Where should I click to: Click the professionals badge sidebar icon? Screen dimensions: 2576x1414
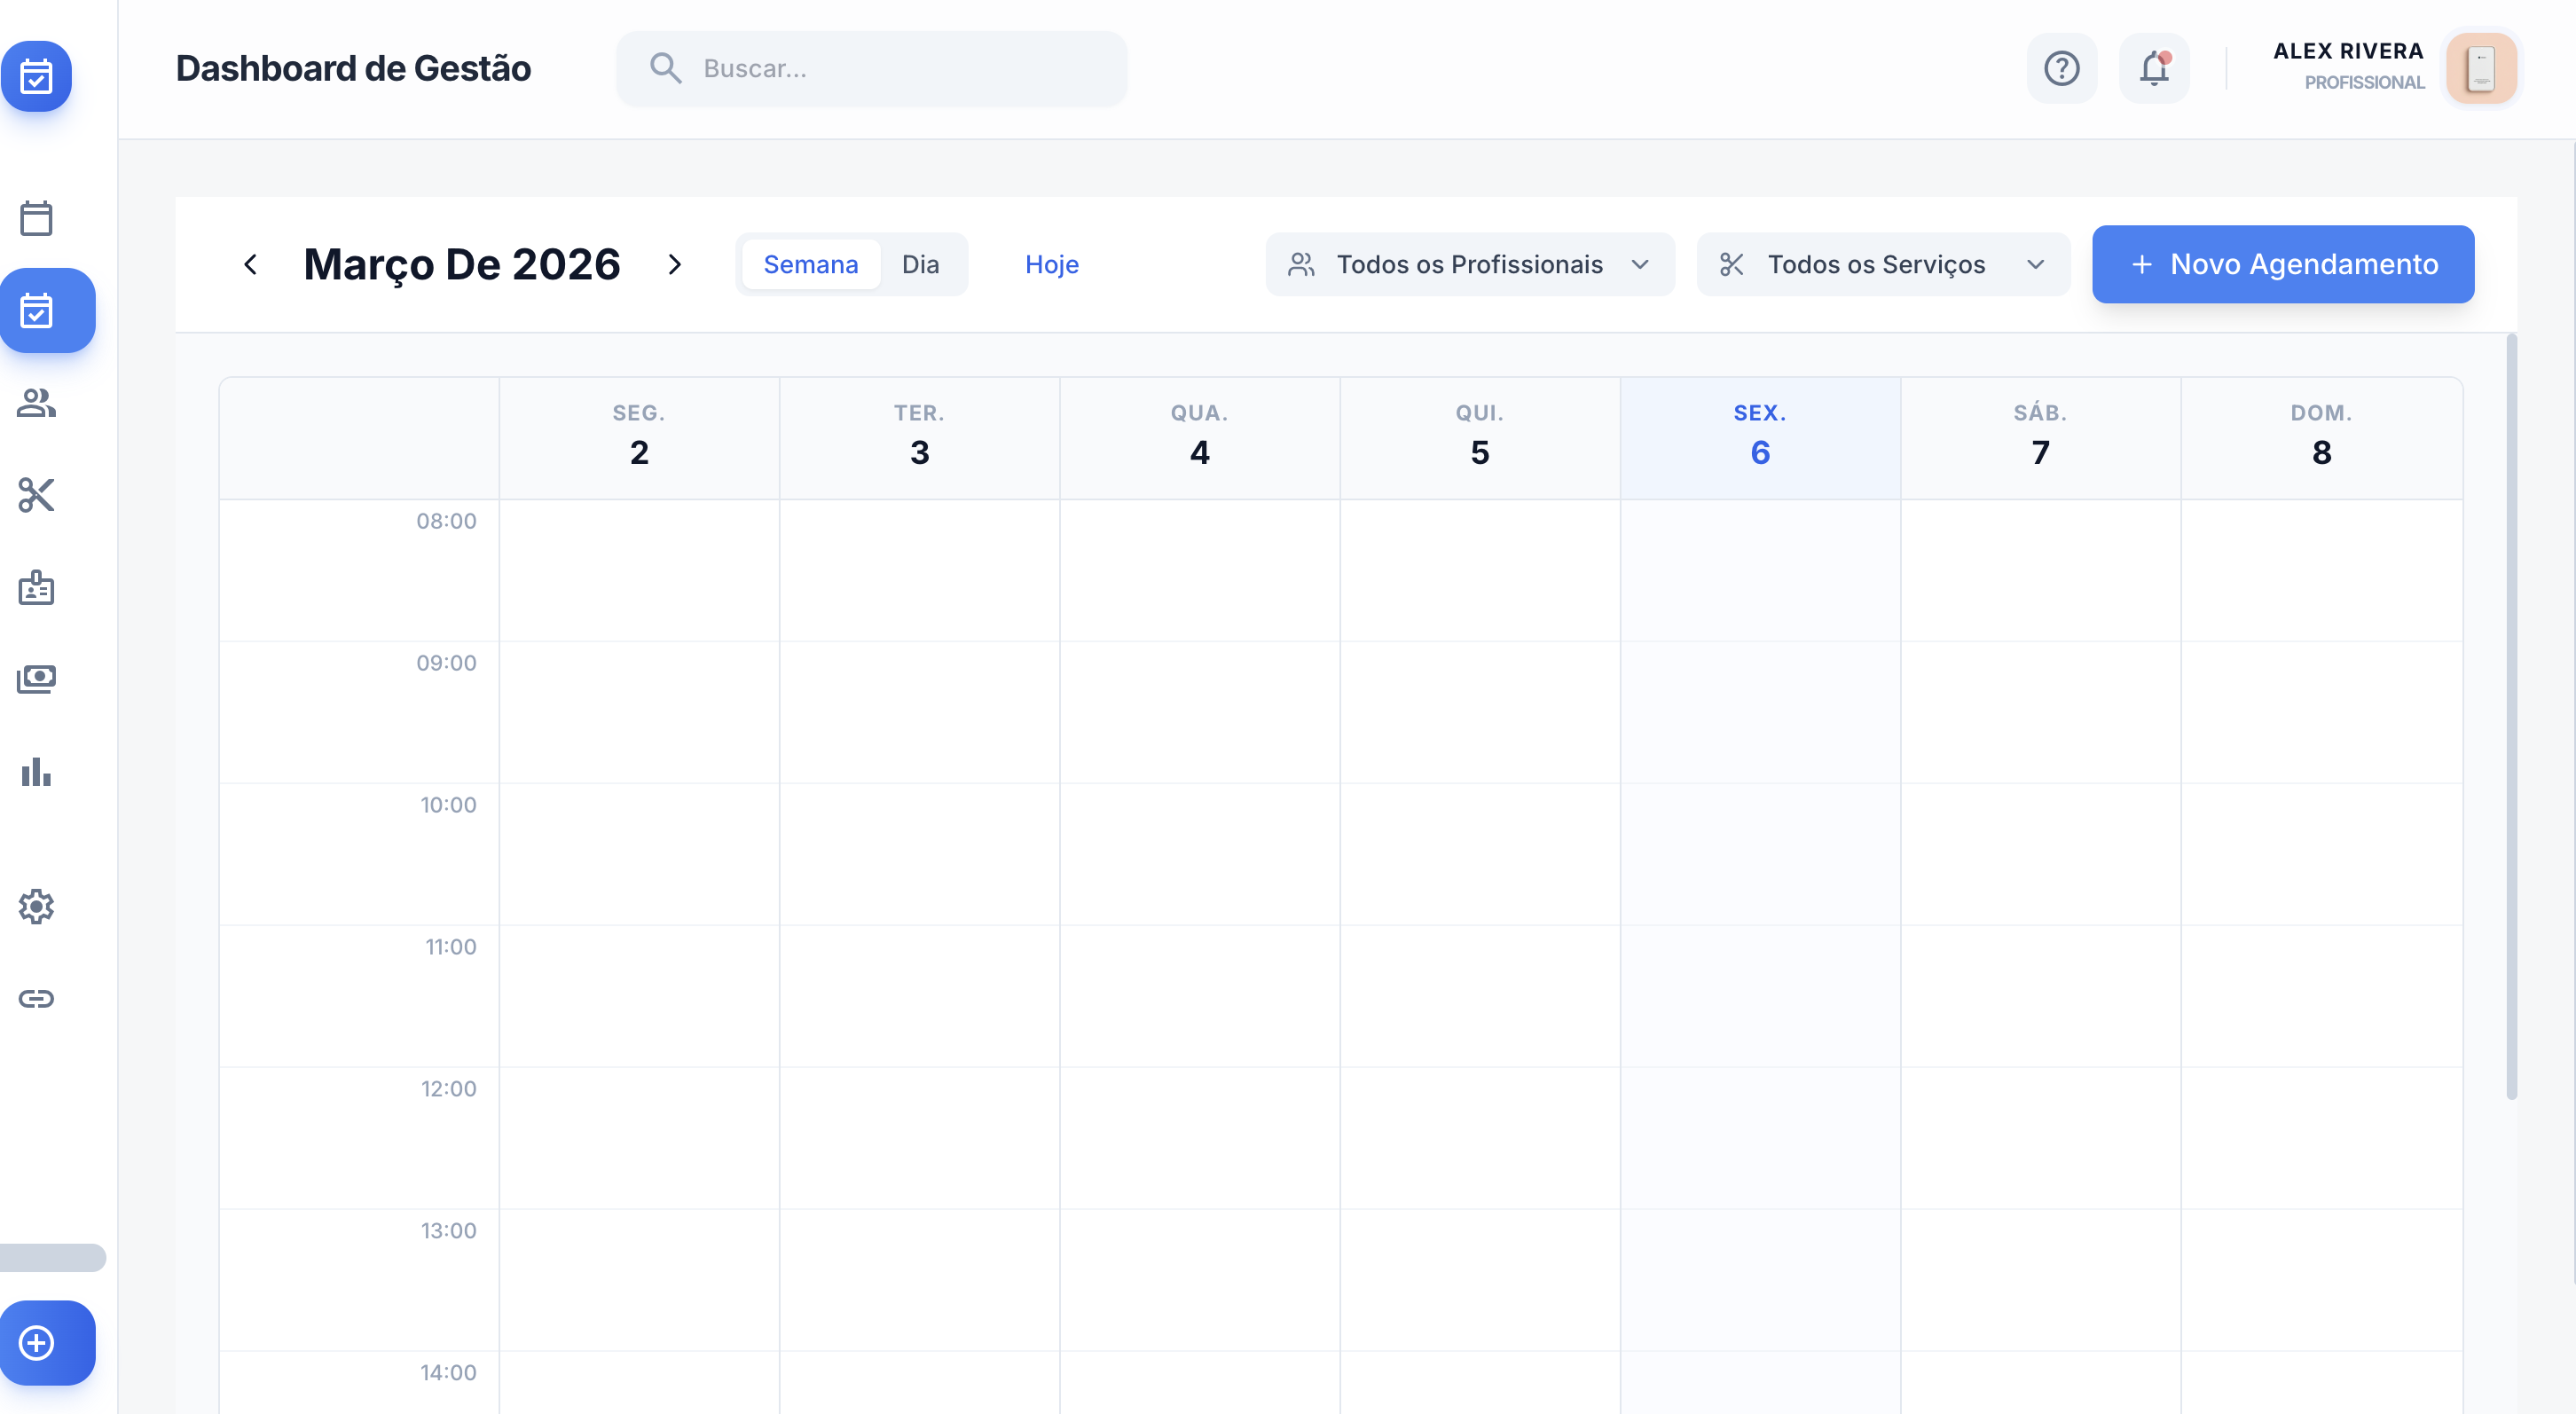point(37,588)
